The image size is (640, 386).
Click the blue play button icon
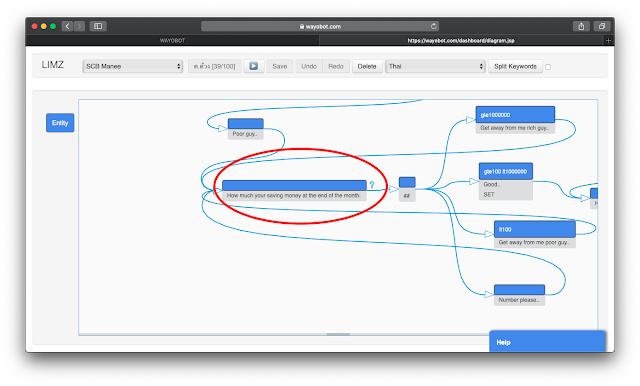[x=253, y=66]
